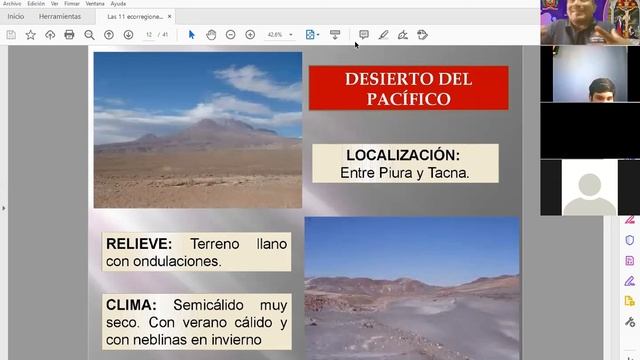This screenshot has width=640, height=360.
Task: Add a comment note
Action: (364, 35)
